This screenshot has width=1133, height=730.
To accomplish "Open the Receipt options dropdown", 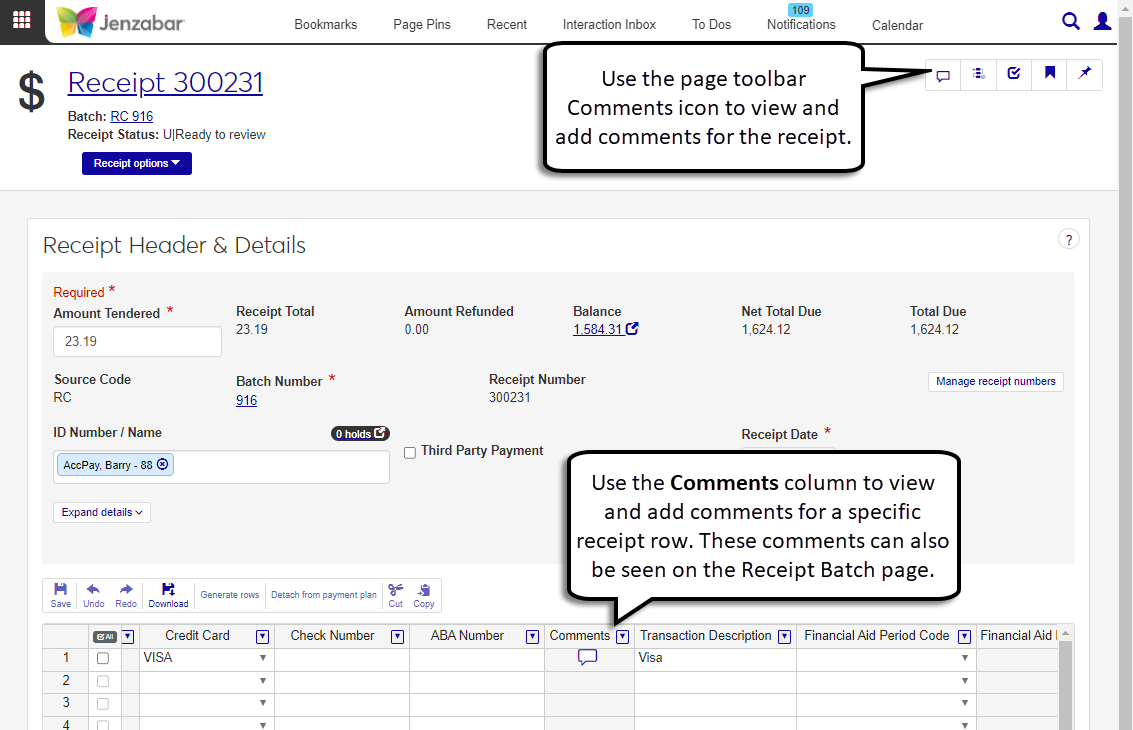I will click(x=136, y=163).
